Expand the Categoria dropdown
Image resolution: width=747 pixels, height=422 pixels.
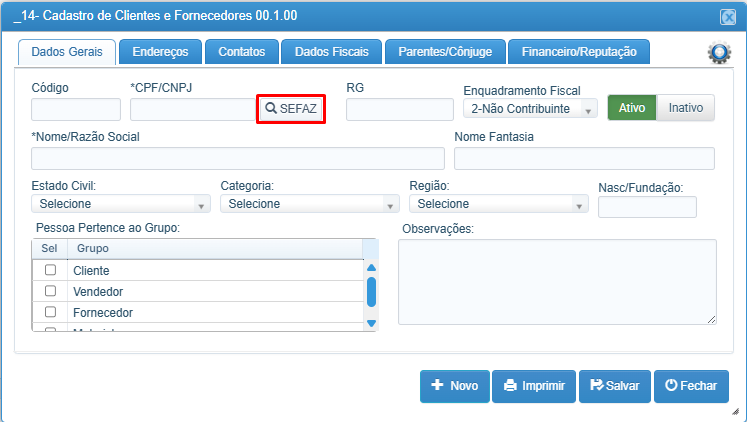pos(310,204)
